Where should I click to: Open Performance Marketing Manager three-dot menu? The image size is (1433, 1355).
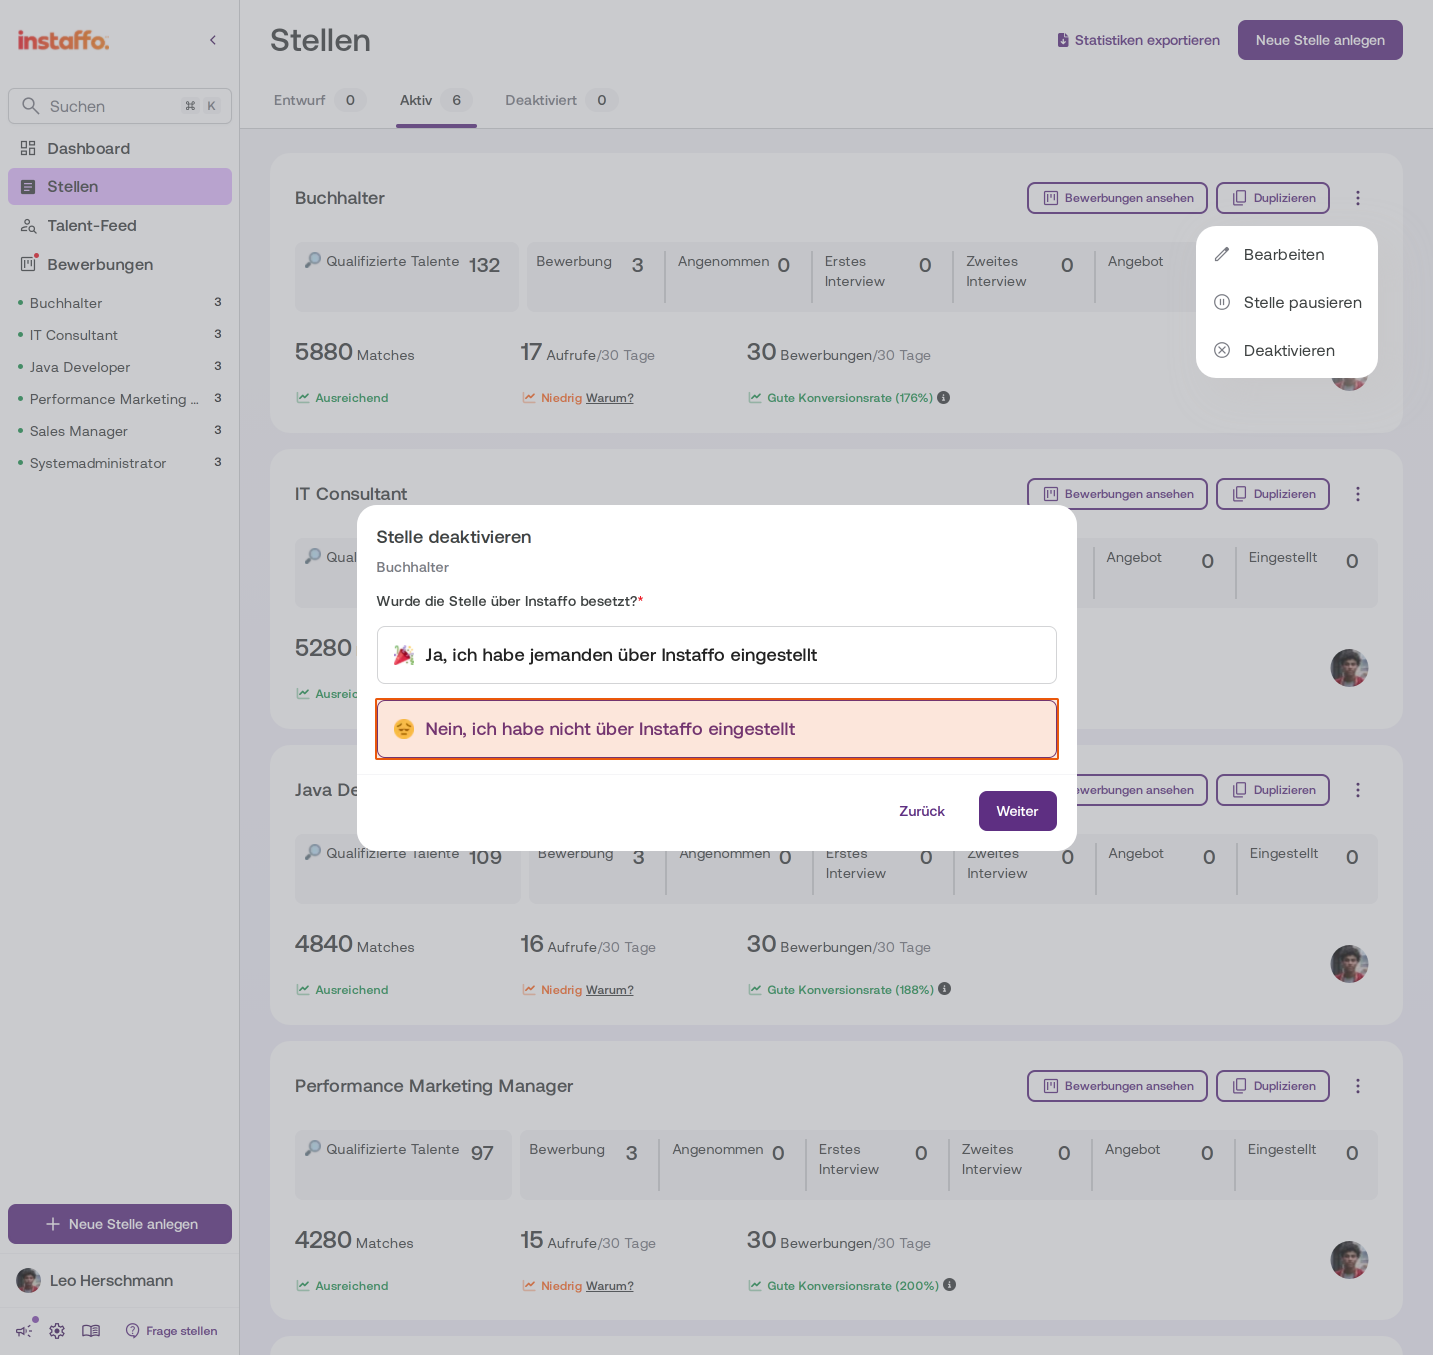coord(1358,1086)
